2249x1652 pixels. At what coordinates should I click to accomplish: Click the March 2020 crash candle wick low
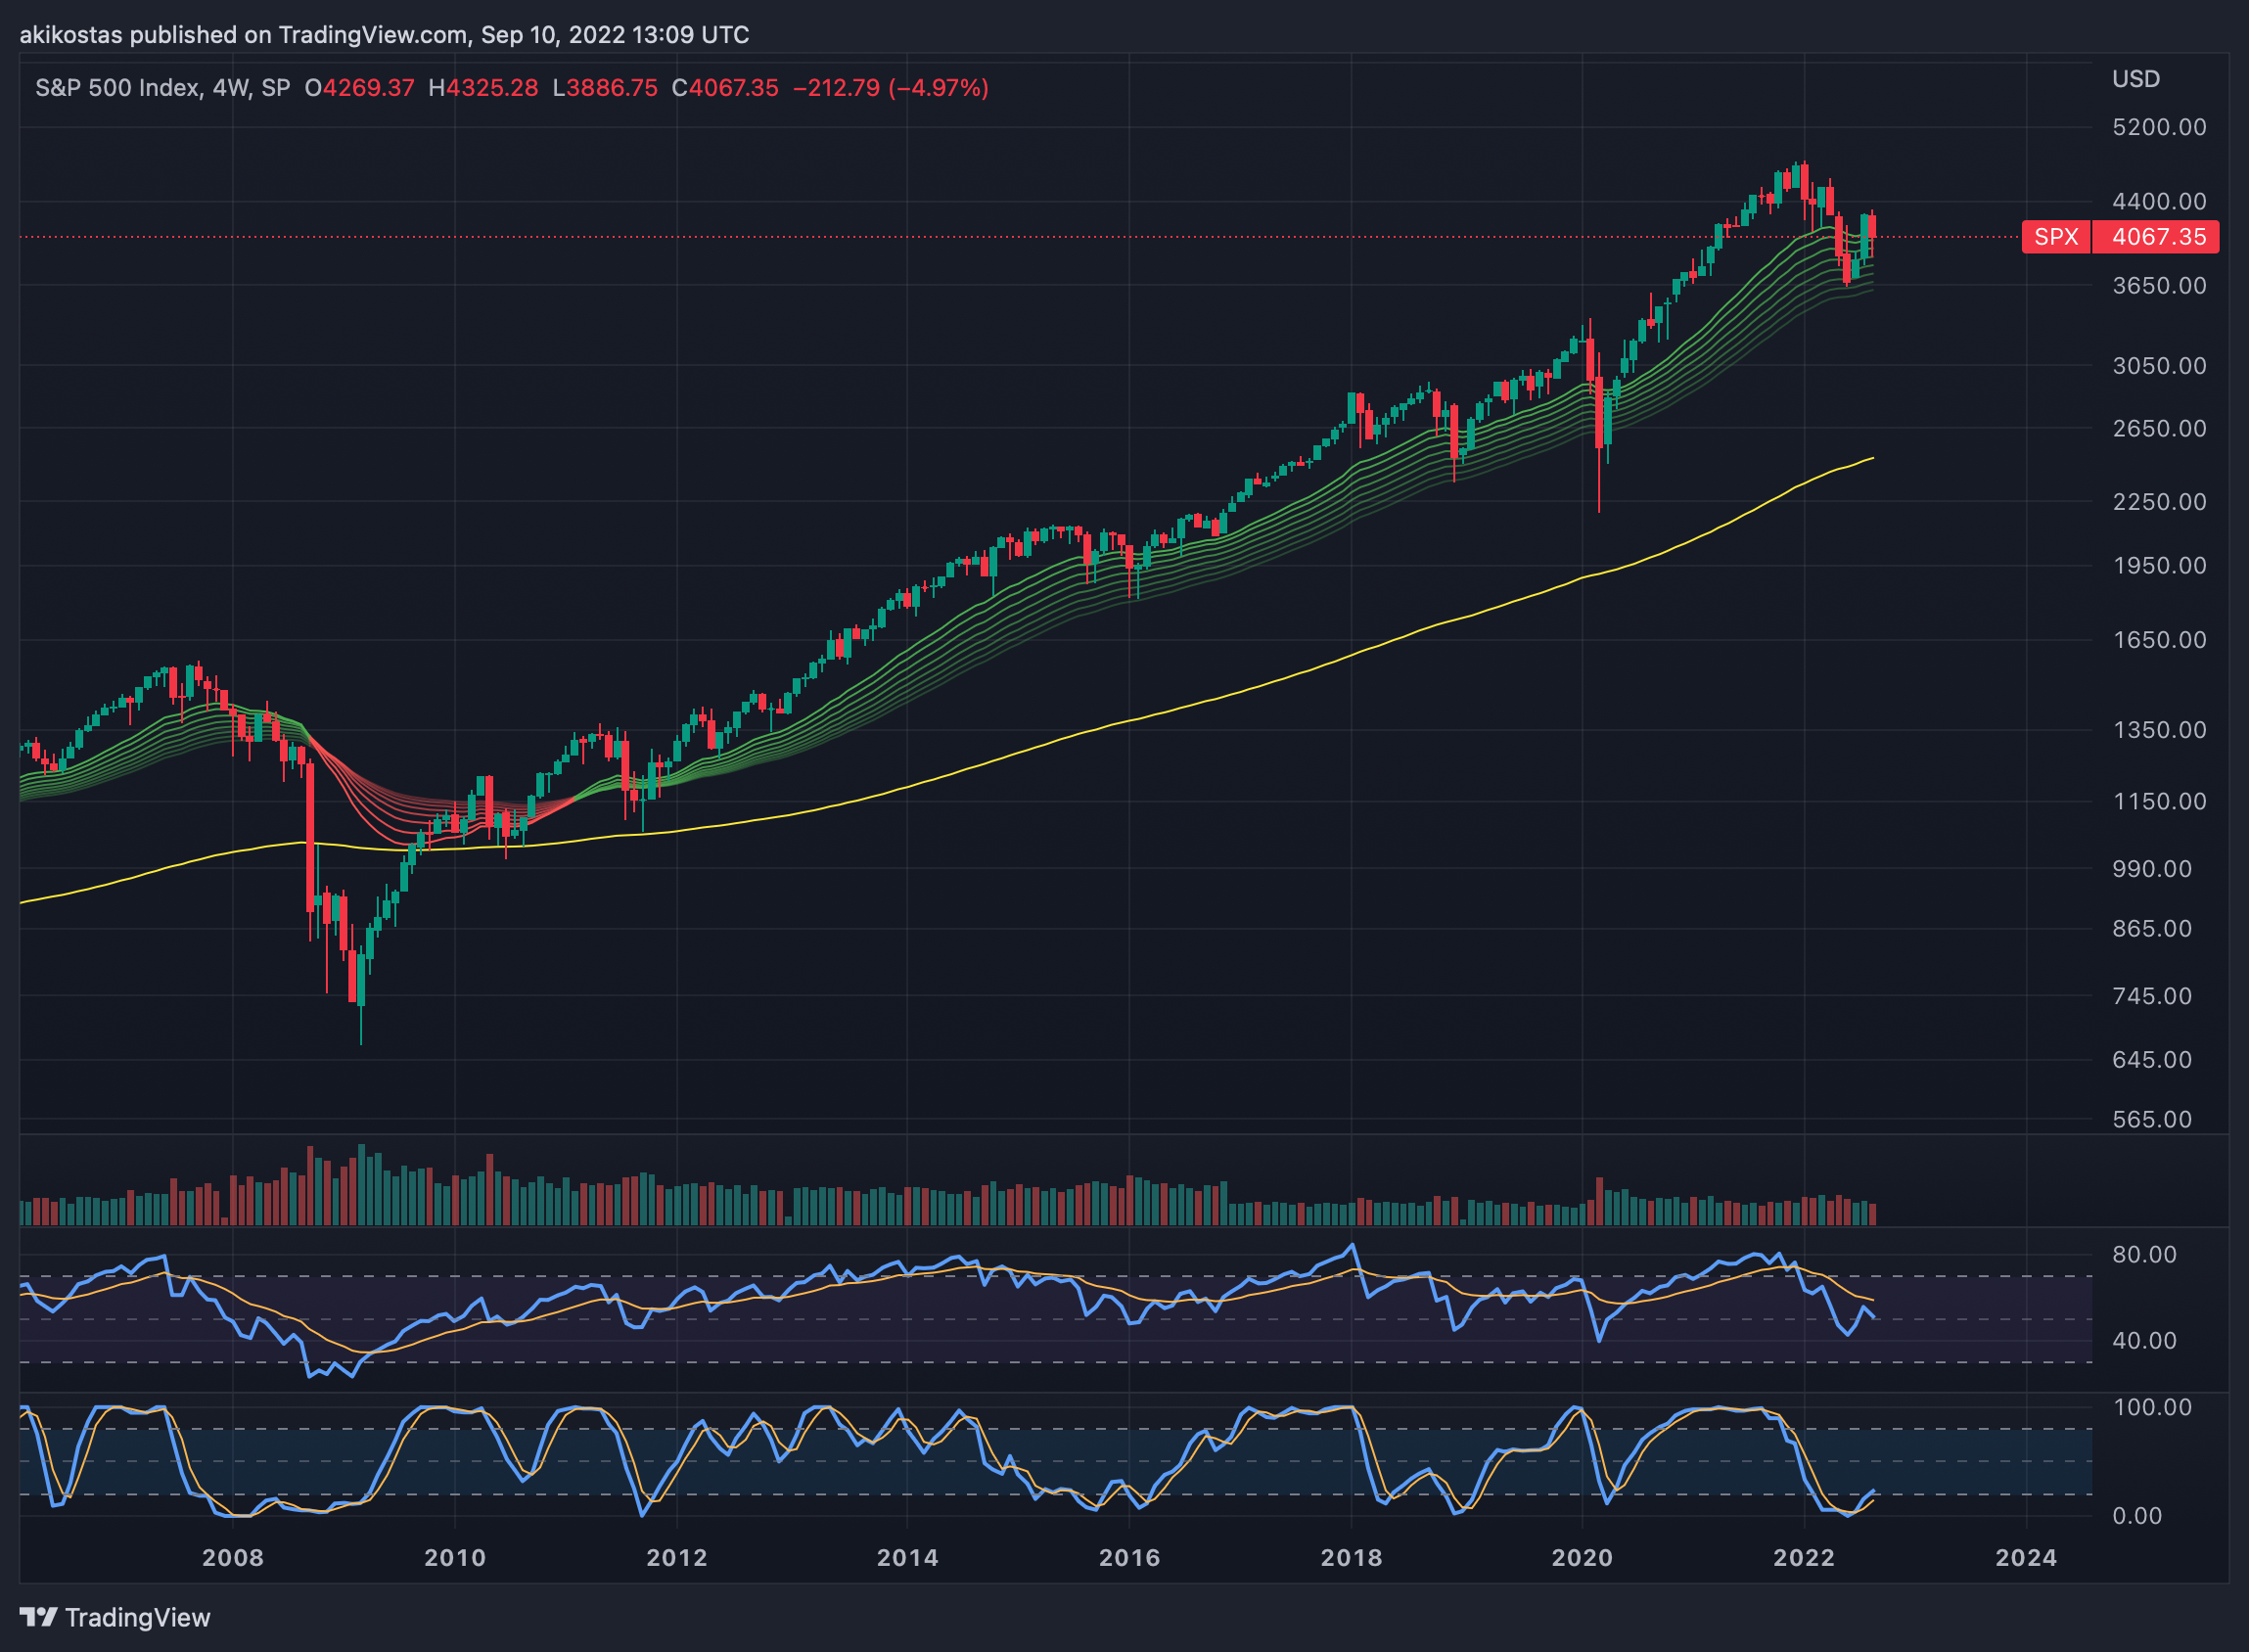pos(1599,510)
